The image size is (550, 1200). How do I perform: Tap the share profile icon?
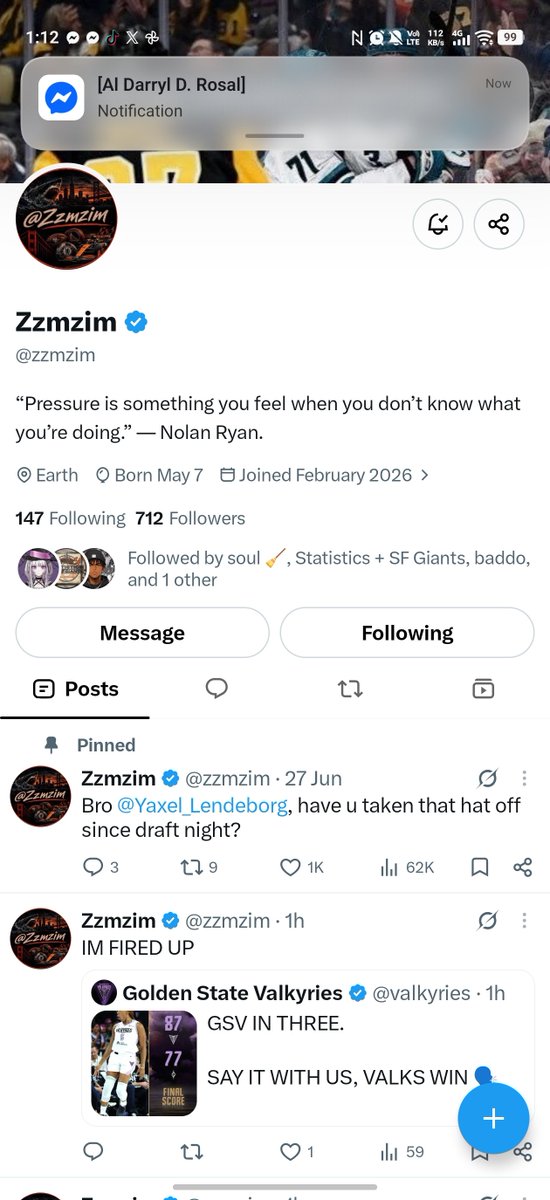(x=499, y=224)
